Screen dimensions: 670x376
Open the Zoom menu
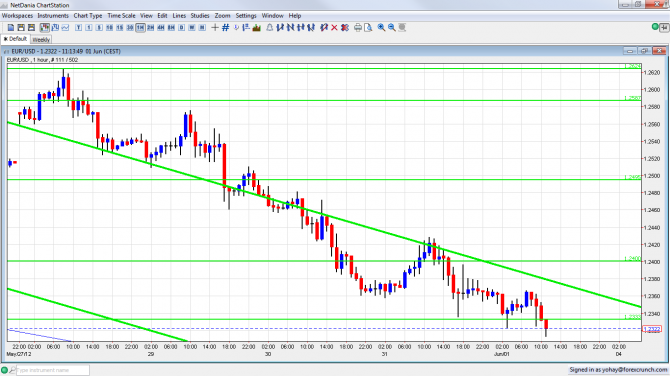click(222, 16)
